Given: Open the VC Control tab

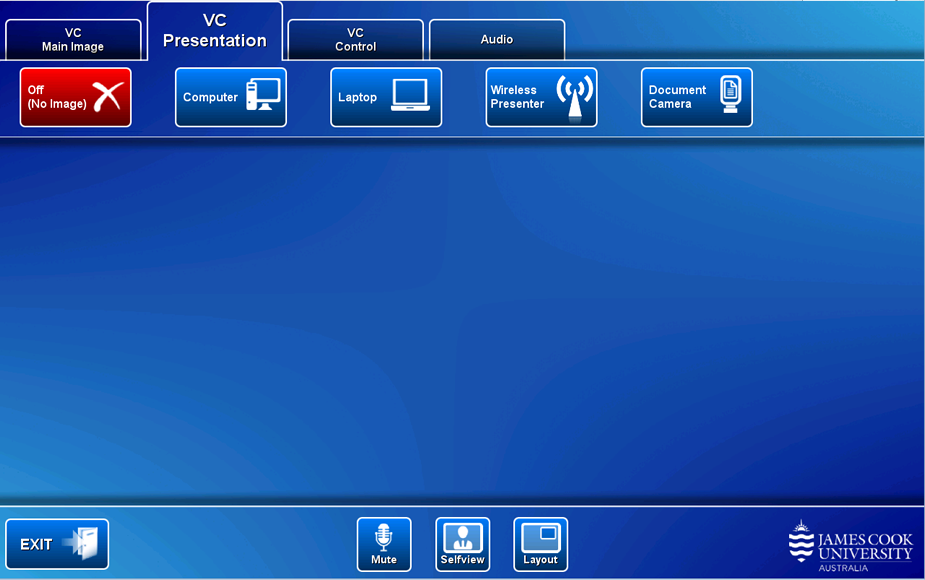Looking at the screenshot, I should (356, 40).
